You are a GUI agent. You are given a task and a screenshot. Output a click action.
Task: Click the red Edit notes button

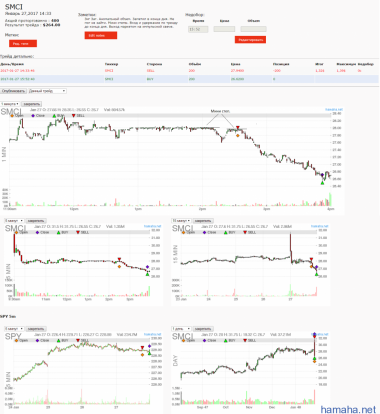tap(101, 35)
